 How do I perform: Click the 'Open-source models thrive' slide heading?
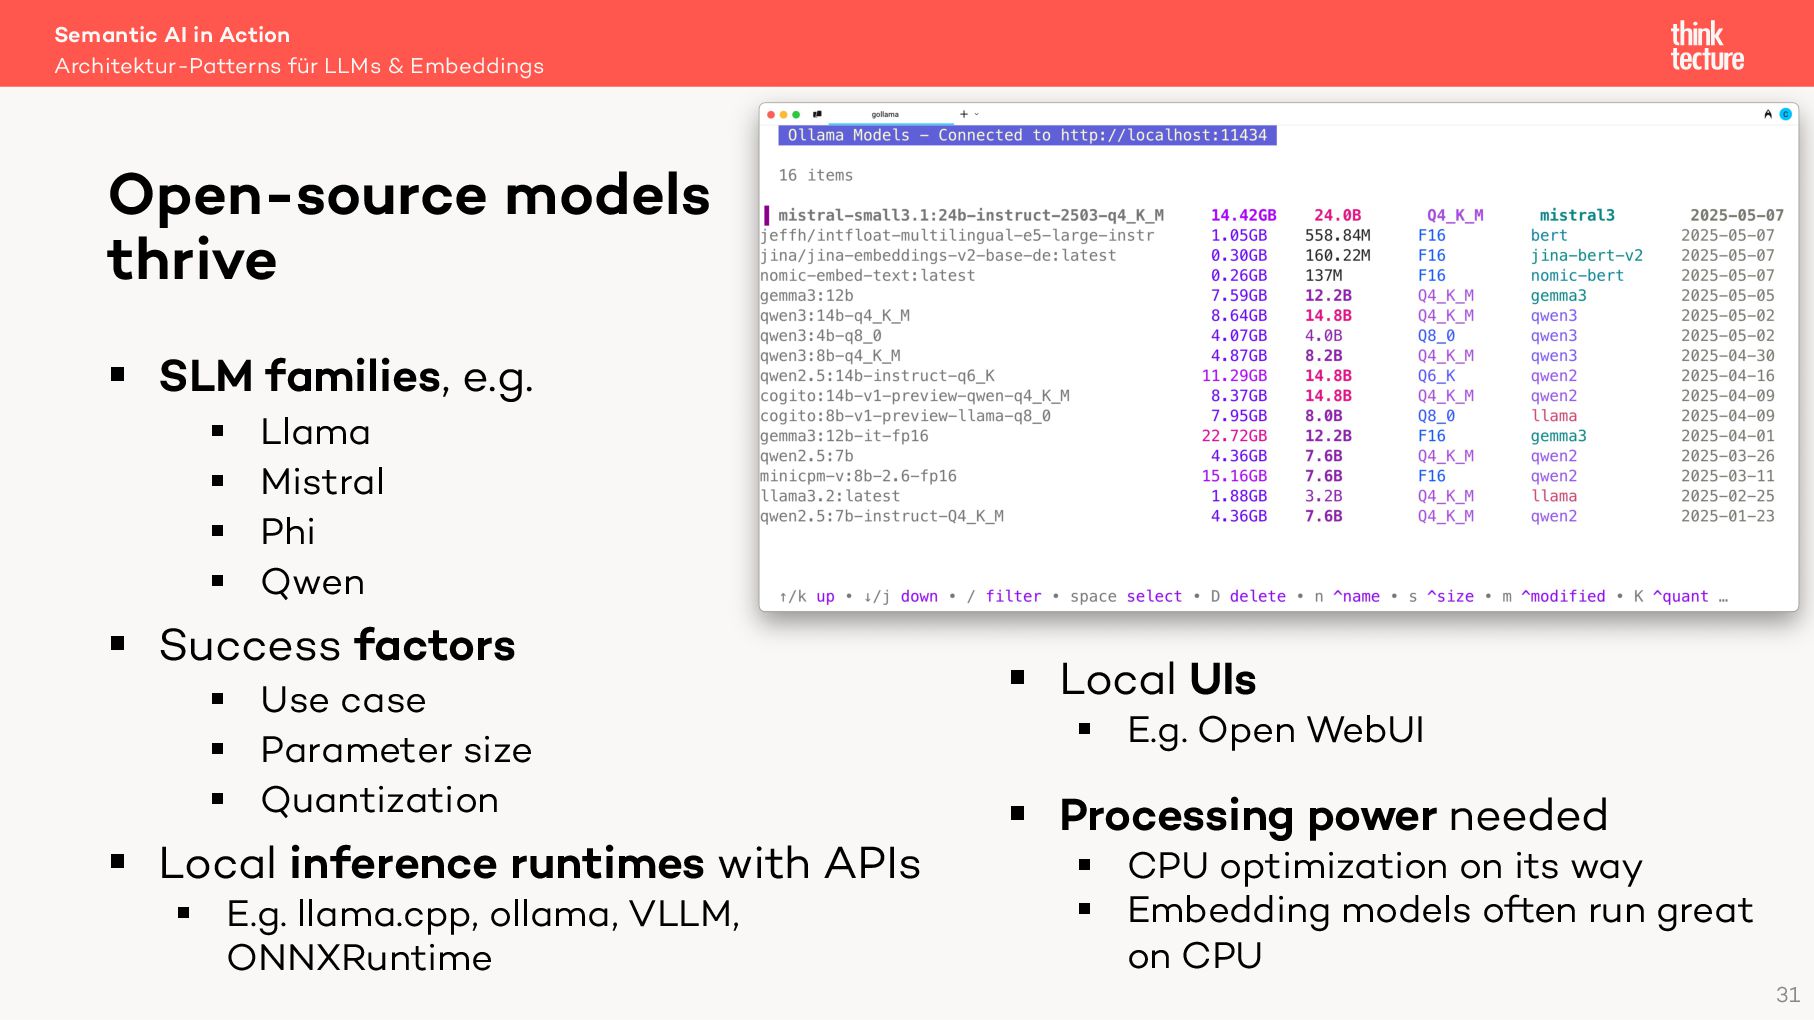(x=409, y=226)
